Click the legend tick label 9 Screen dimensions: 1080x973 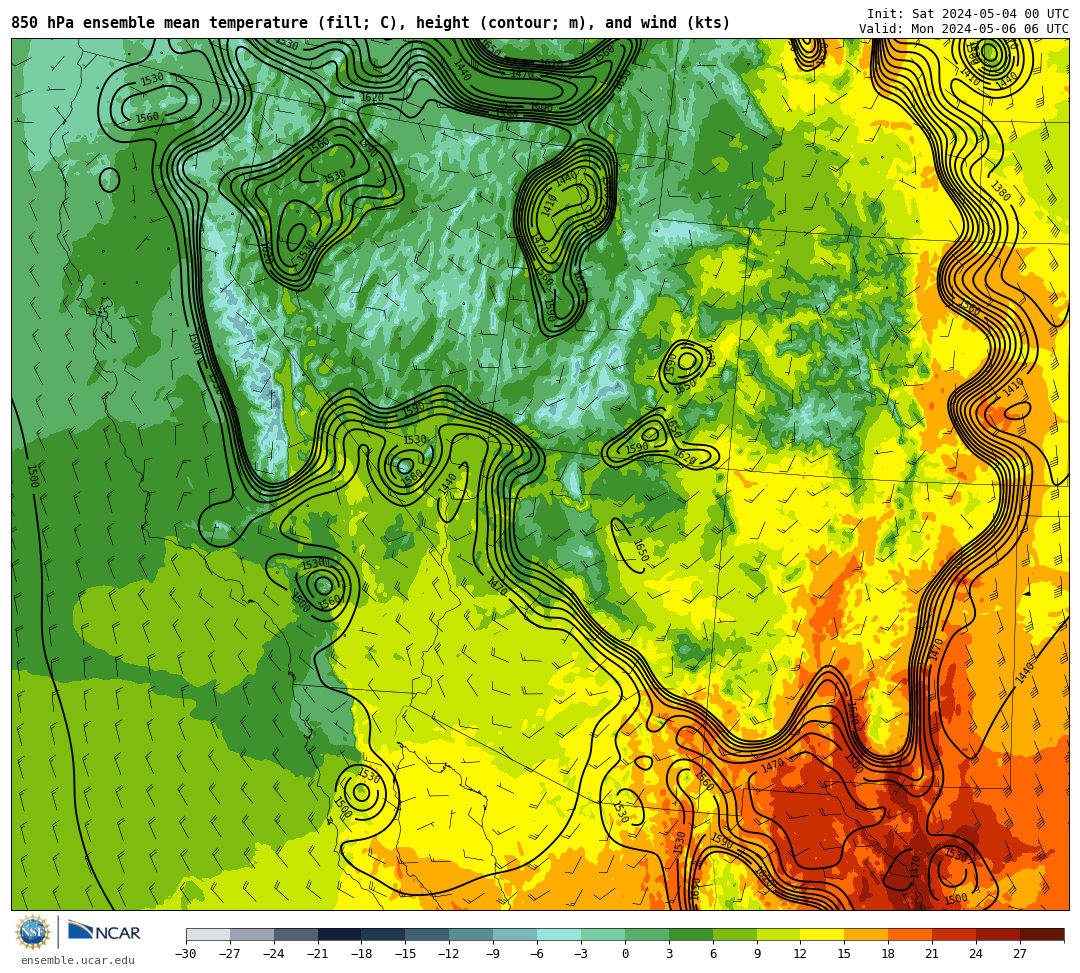(757, 954)
